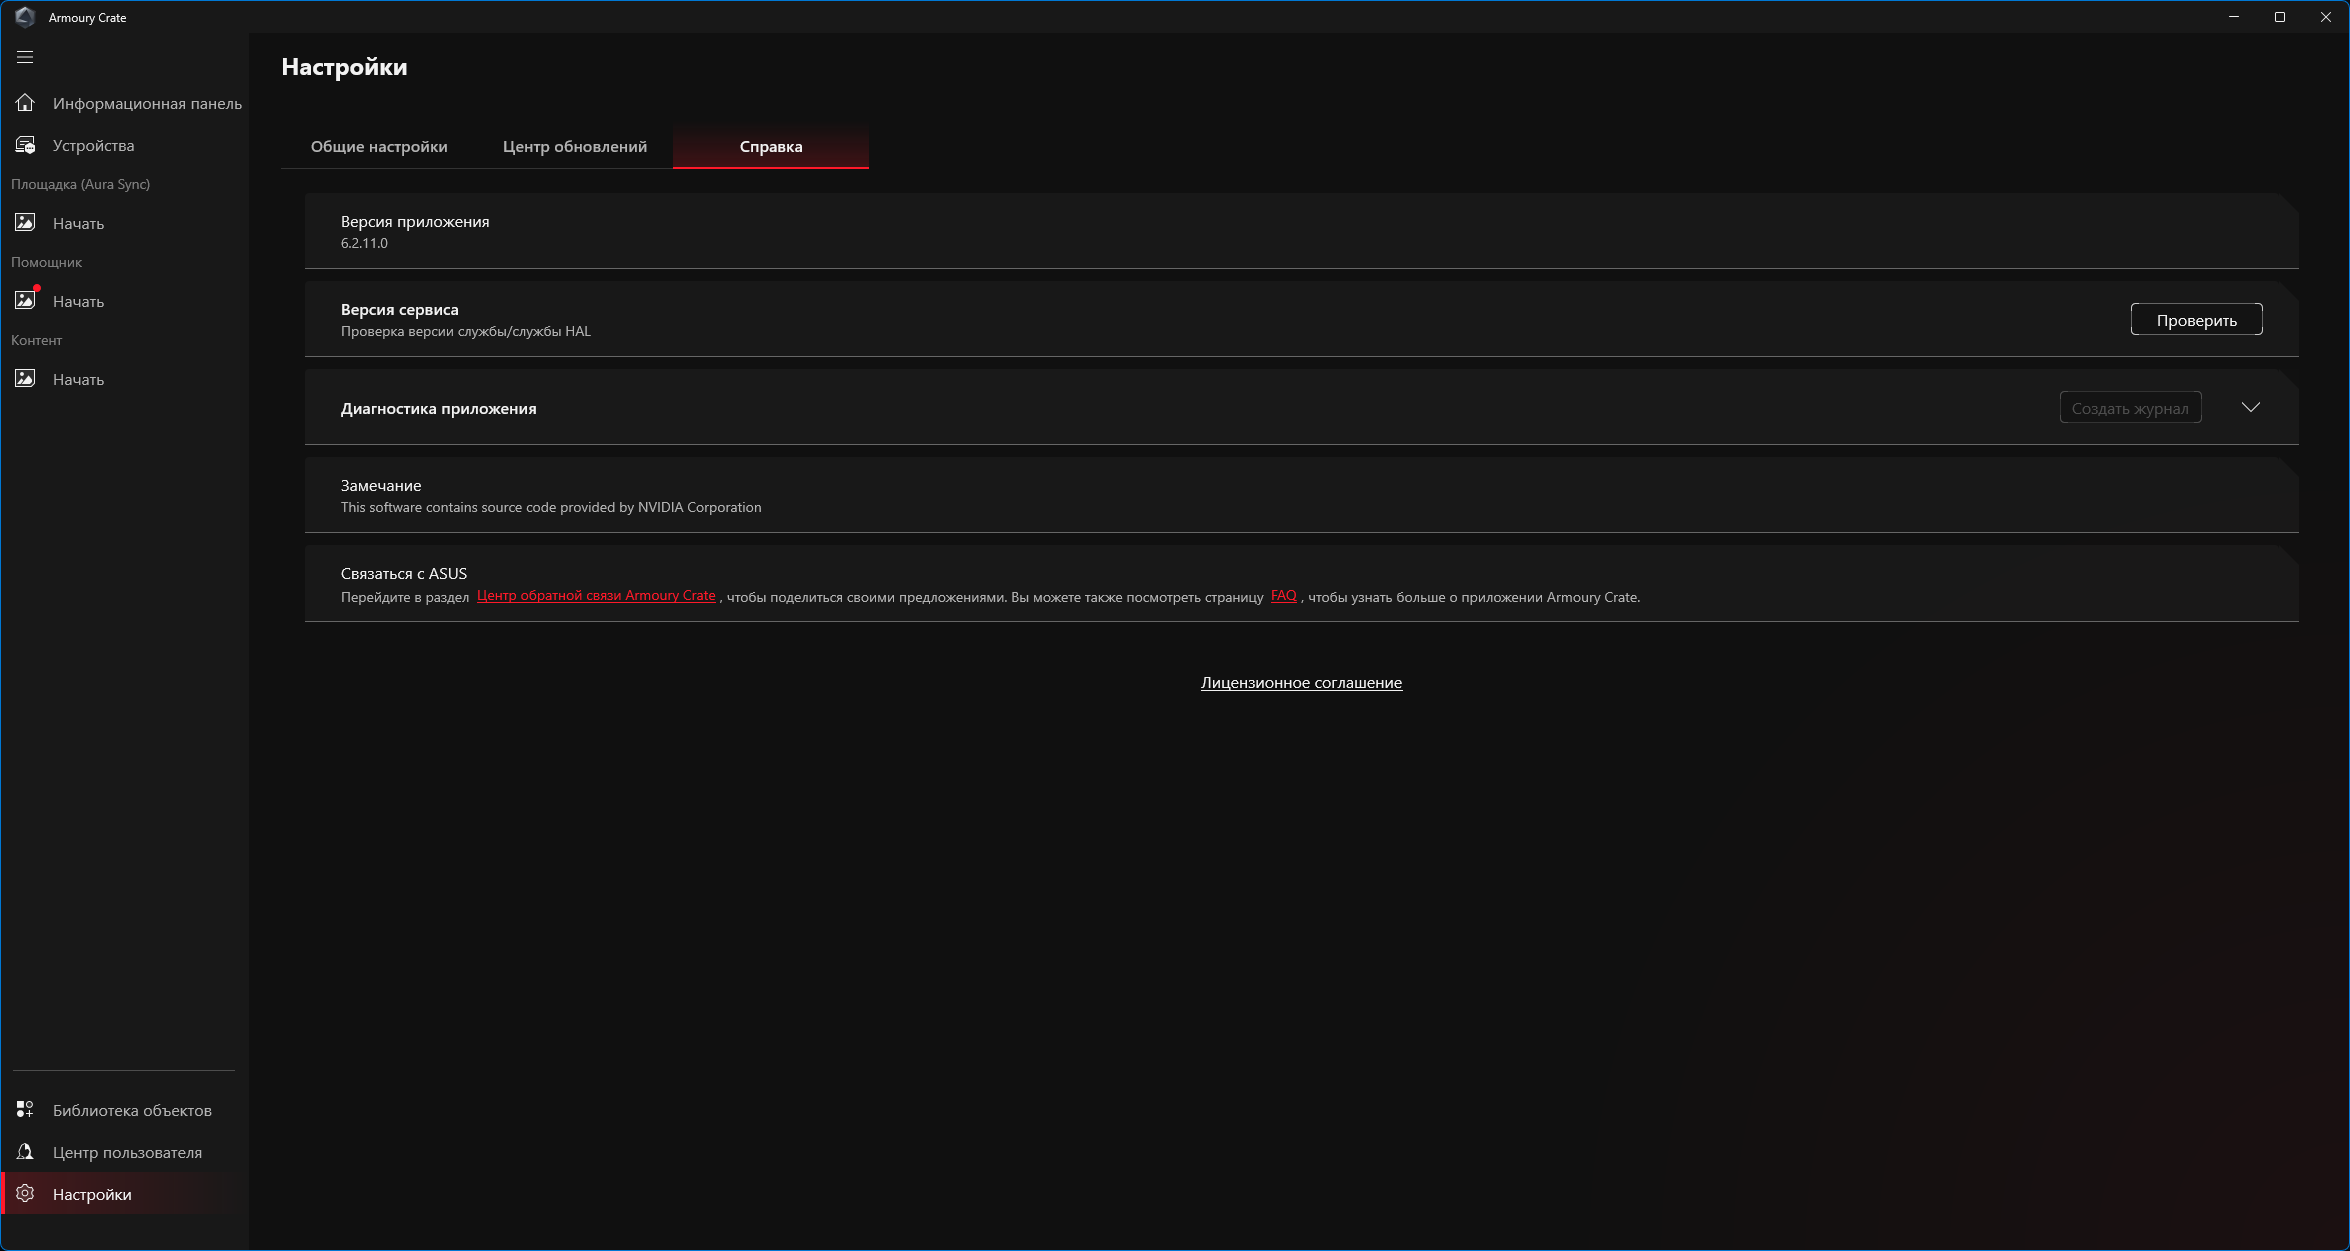Click the Проверка версии службы/службы HAL text
Screen dimensions: 2350x1251
tap(466, 331)
